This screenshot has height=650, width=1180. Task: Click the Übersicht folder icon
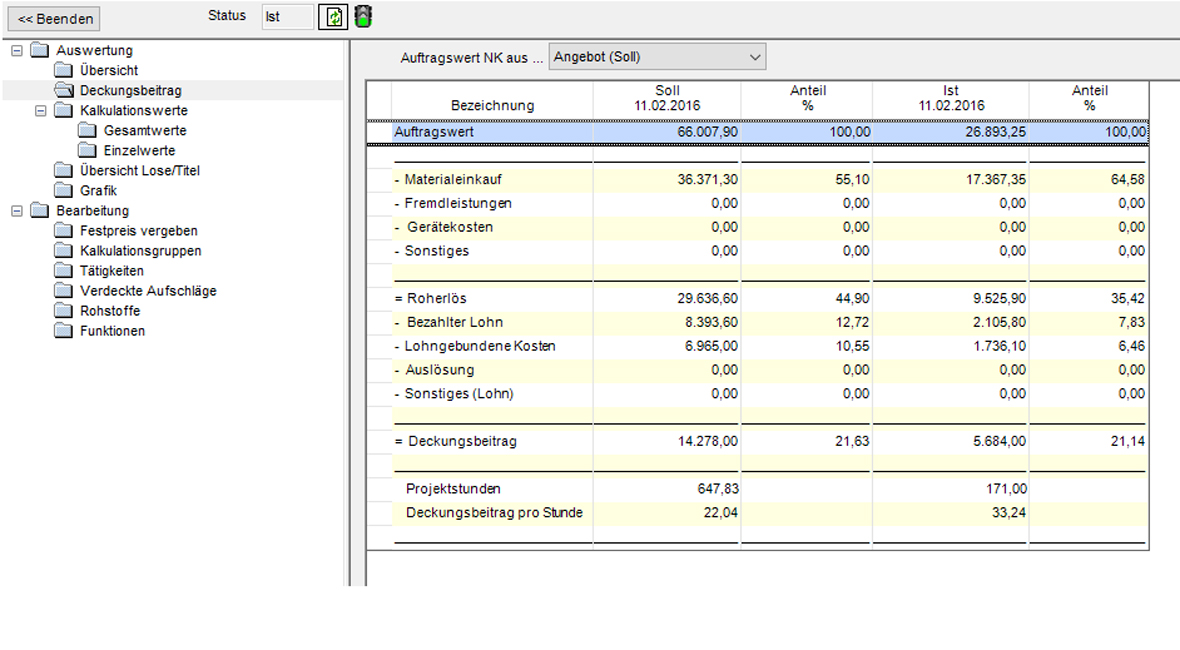pyautogui.click(x=63, y=71)
